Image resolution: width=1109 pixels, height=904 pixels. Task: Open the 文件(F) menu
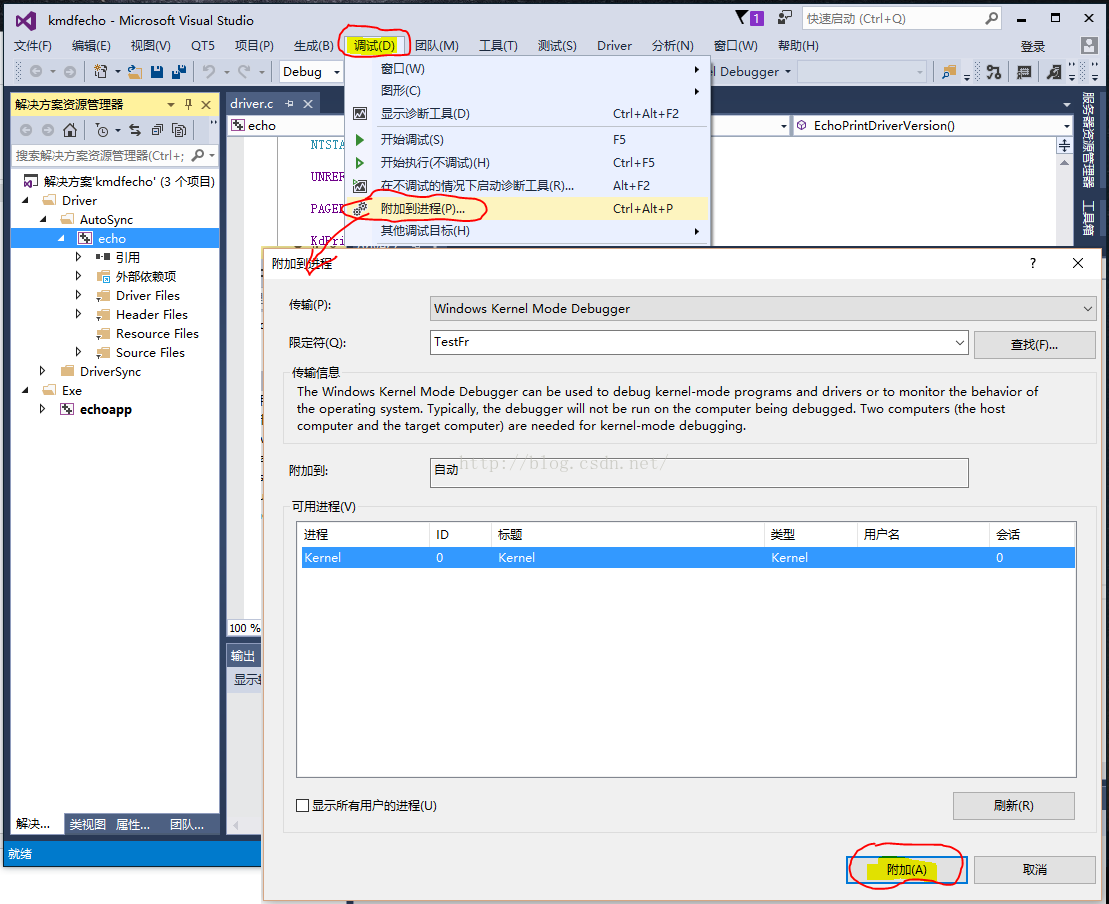(33, 45)
